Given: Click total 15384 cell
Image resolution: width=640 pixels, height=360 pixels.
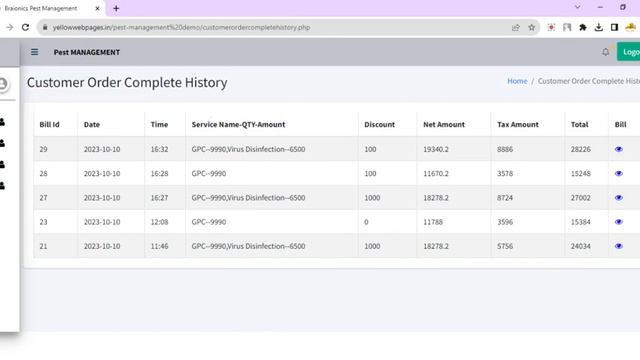Looking at the screenshot, I should pyautogui.click(x=587, y=222).
